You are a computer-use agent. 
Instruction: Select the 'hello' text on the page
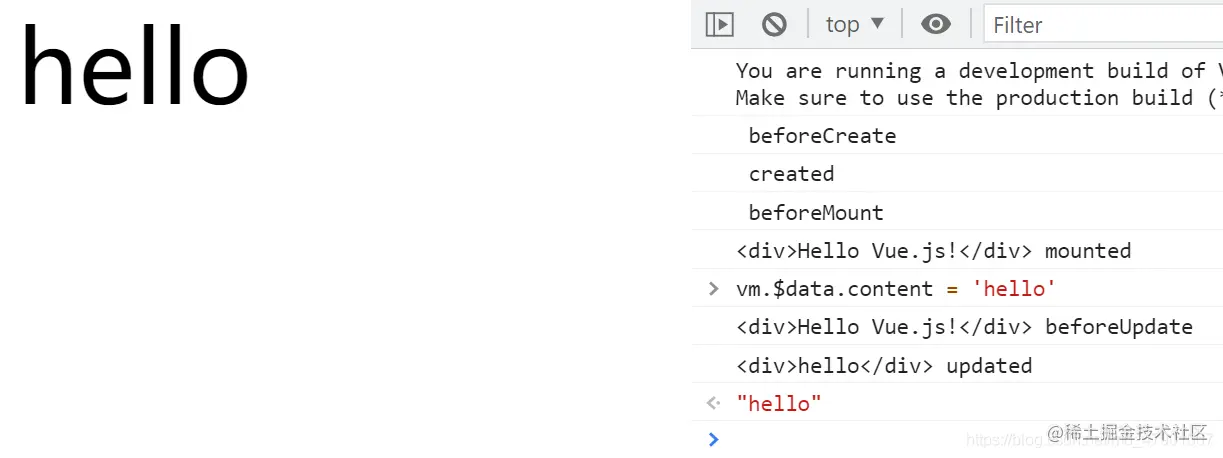tap(134, 66)
